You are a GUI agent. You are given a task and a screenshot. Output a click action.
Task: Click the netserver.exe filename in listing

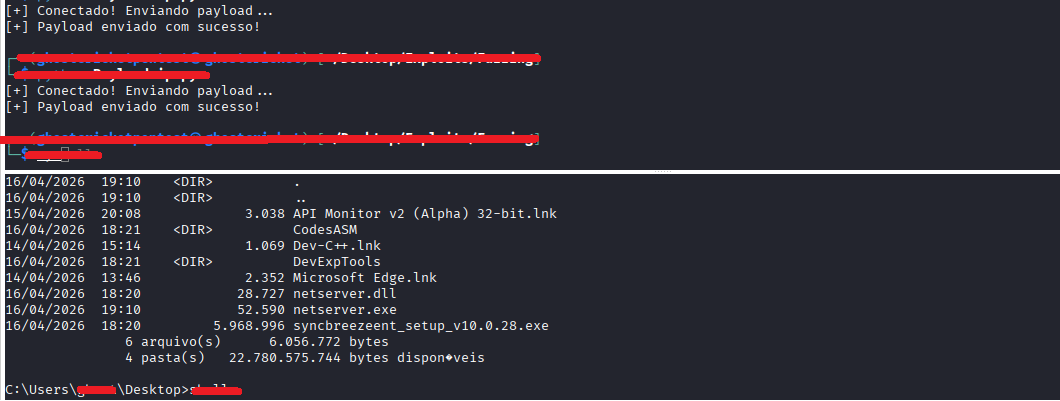345,310
